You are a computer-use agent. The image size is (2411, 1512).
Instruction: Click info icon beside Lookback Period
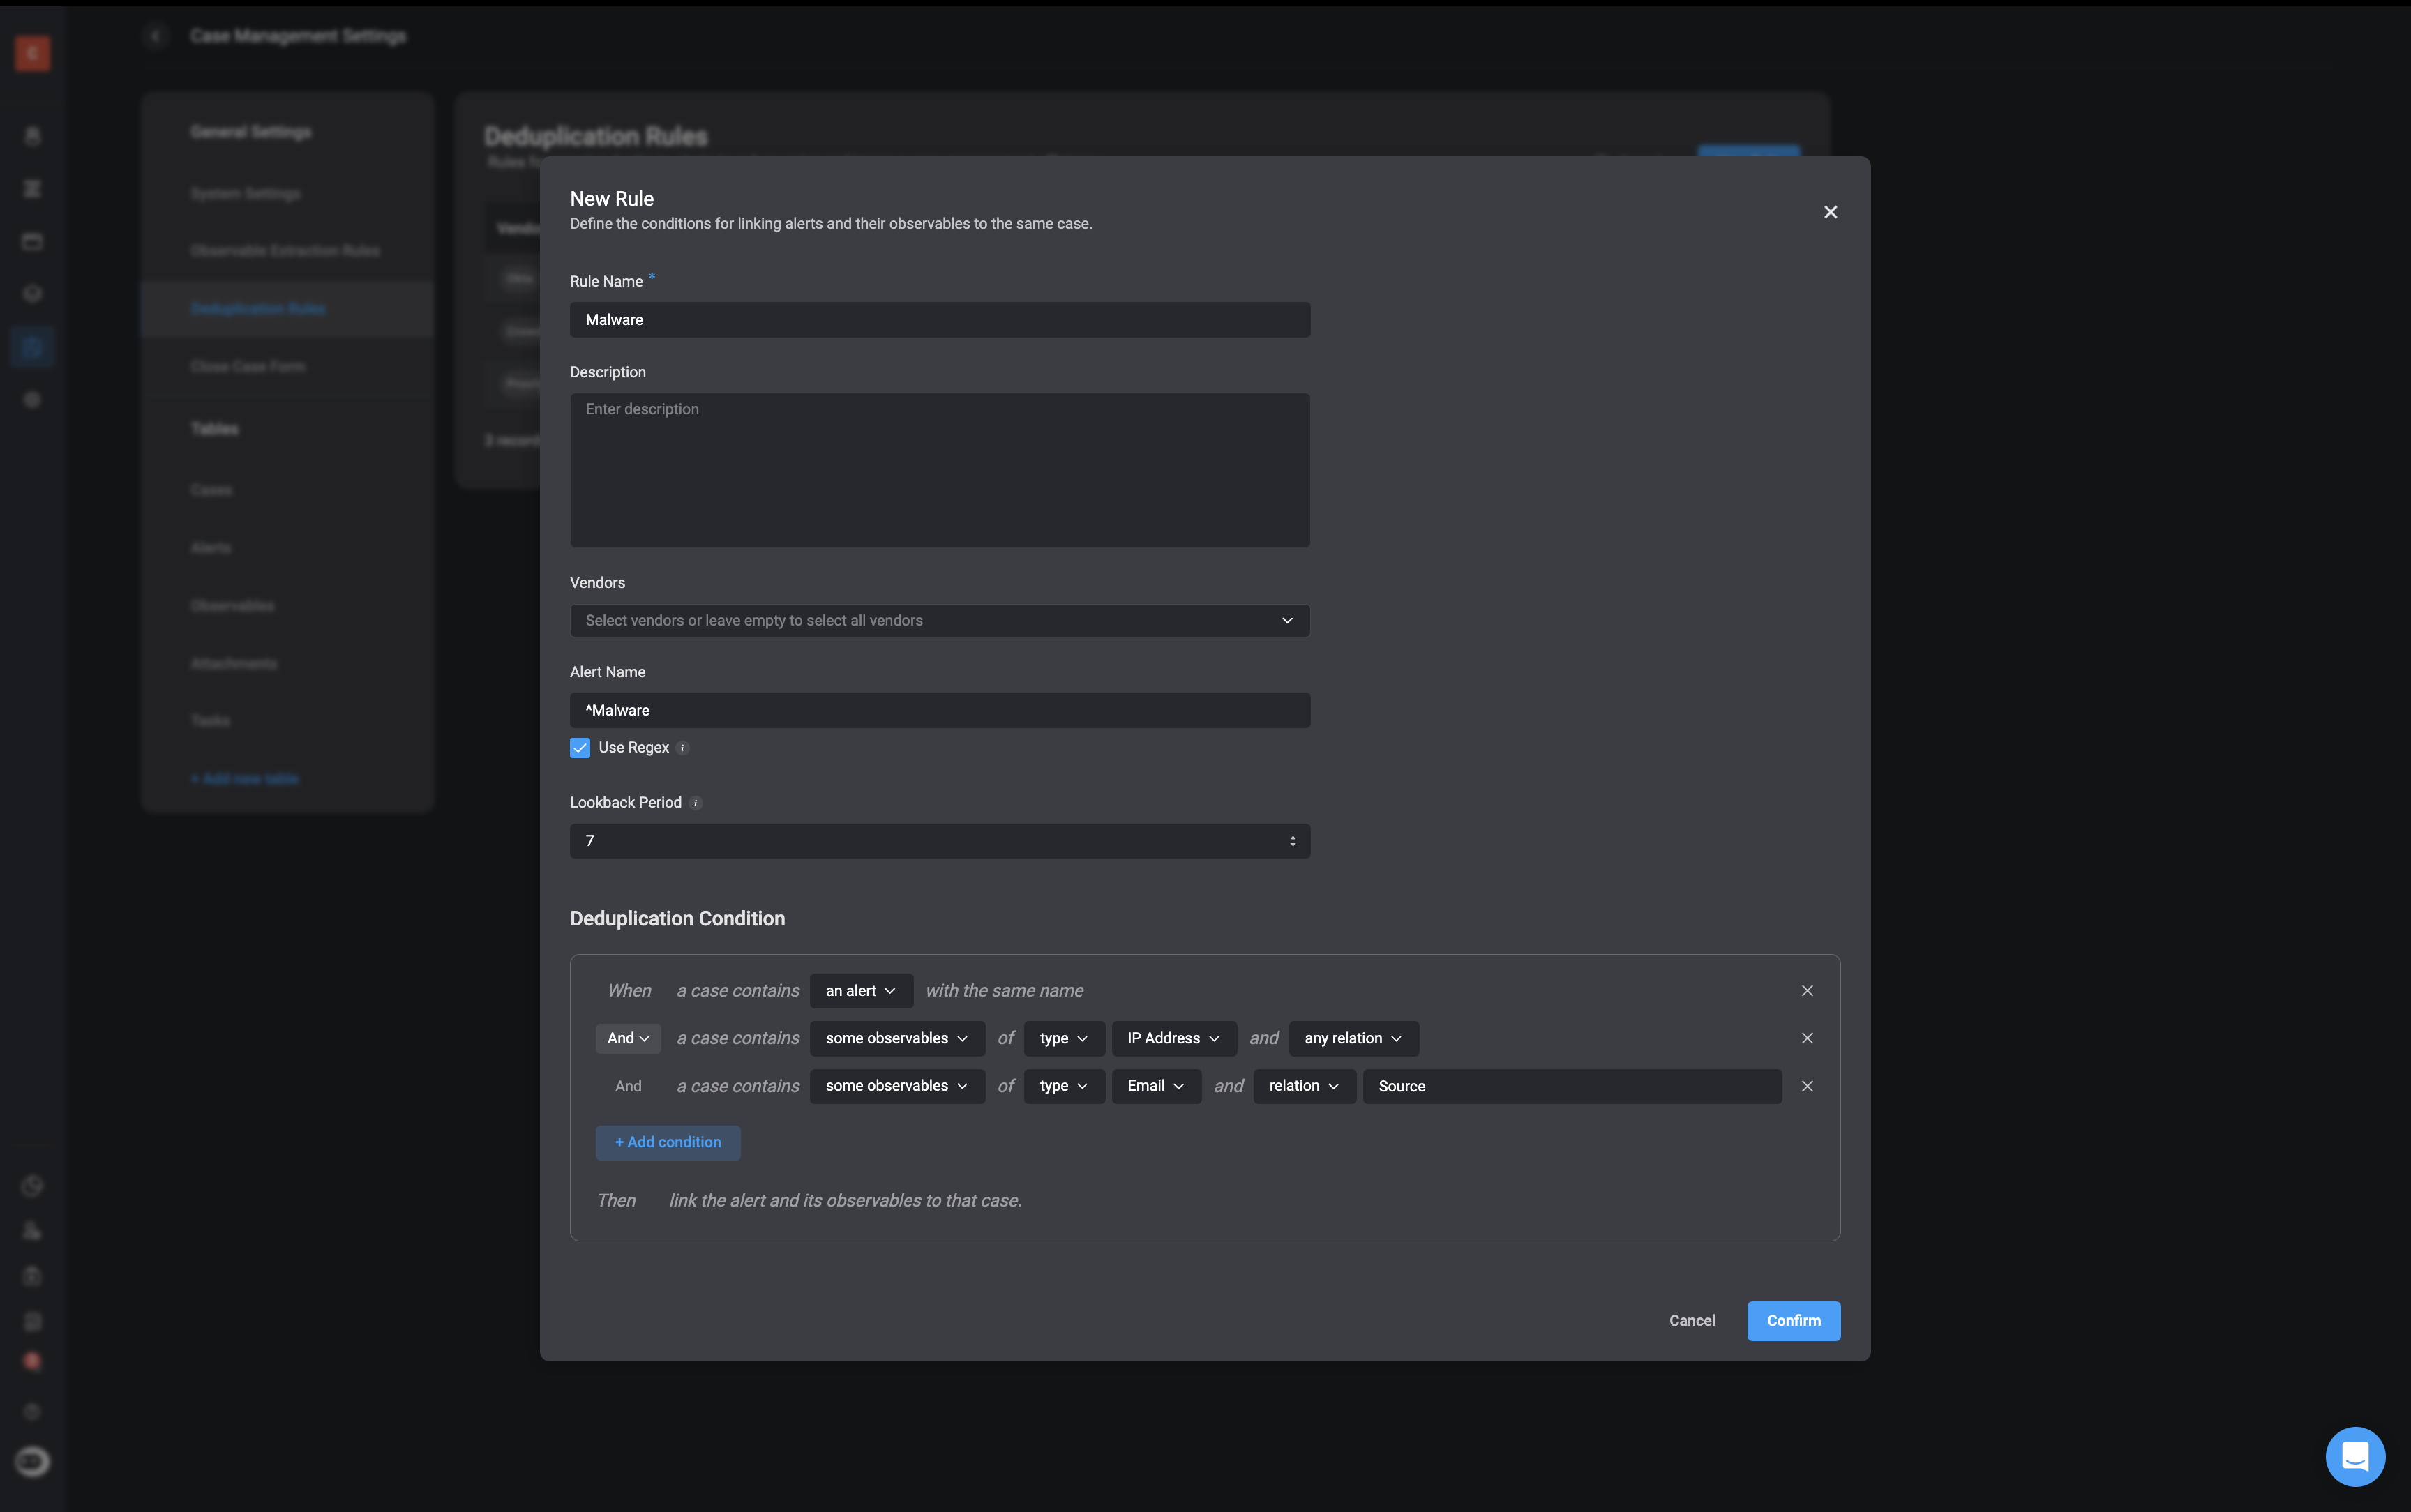tap(696, 803)
